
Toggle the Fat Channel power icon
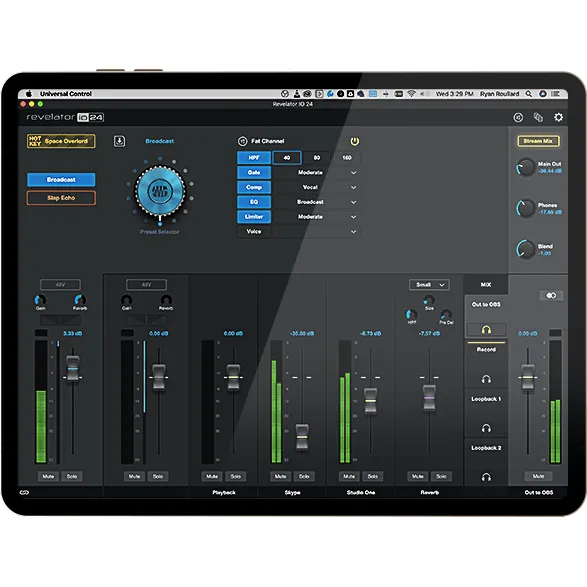pos(355,141)
